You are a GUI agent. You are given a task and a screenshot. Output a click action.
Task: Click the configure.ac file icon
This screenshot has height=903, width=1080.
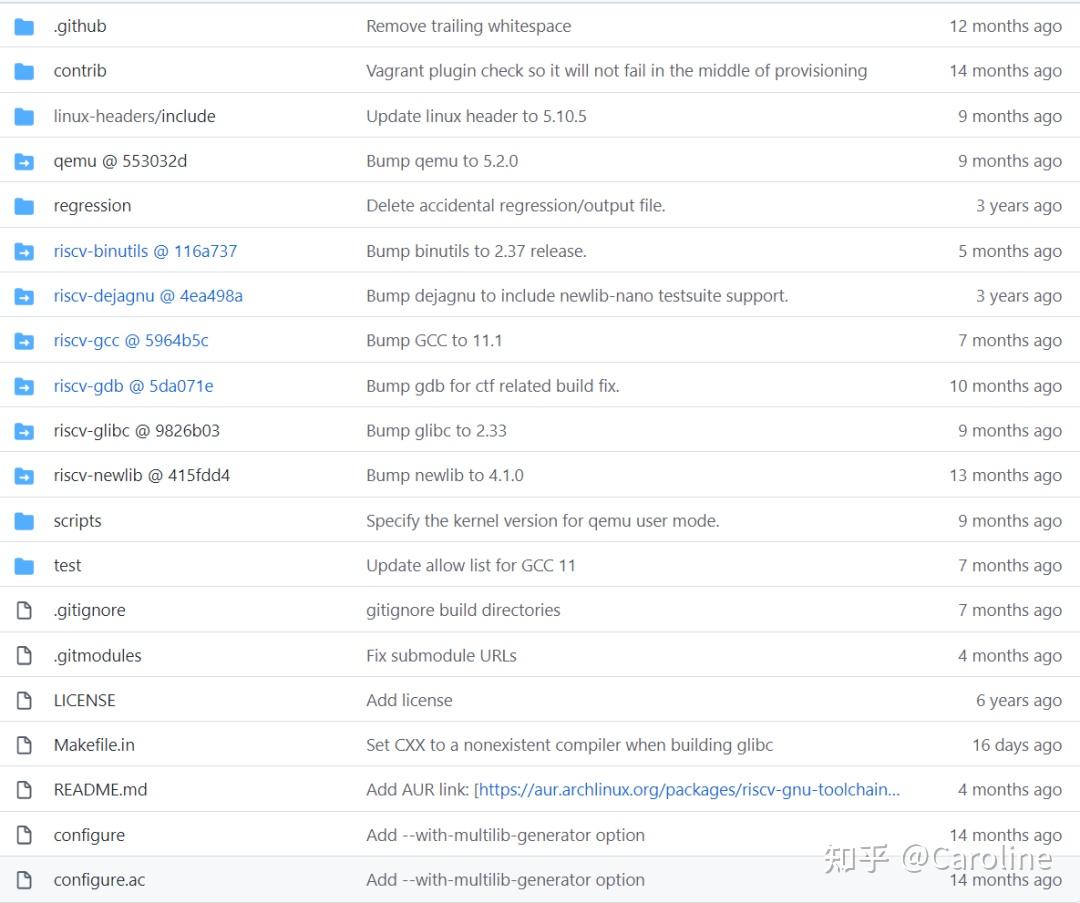[x=24, y=880]
